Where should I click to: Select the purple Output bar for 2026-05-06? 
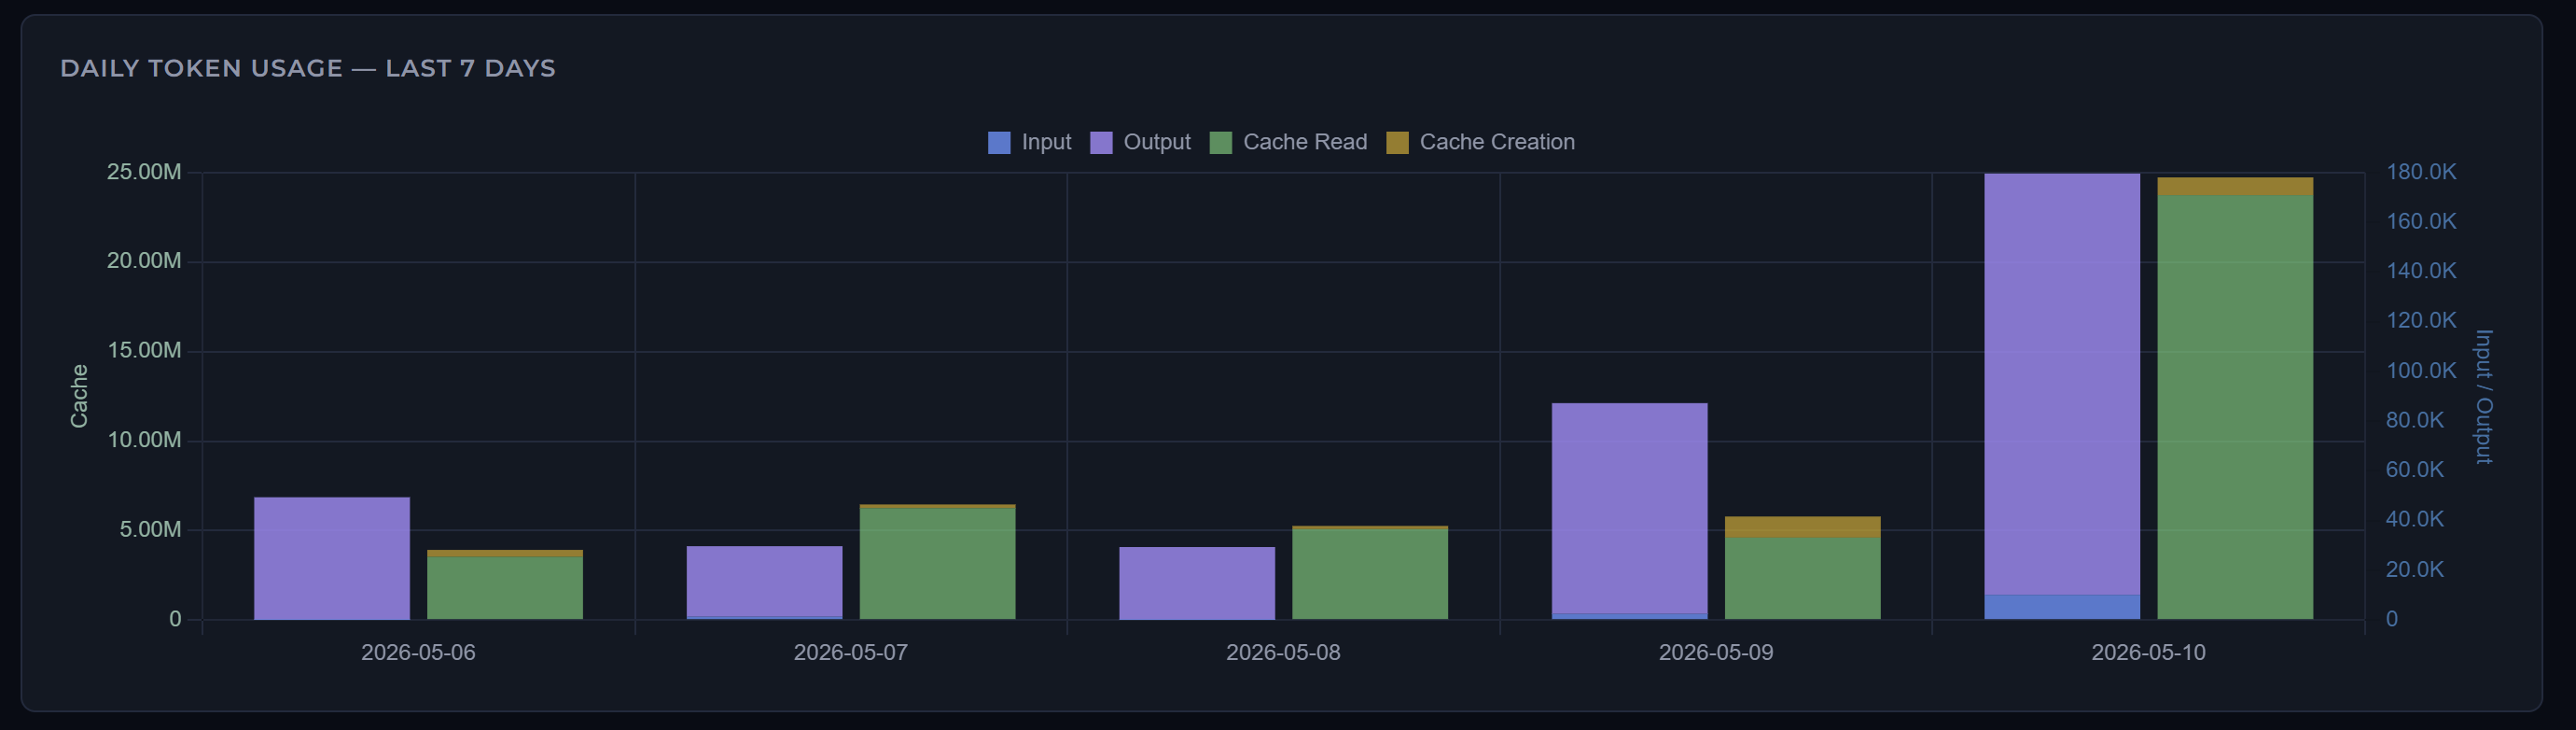pos(332,558)
